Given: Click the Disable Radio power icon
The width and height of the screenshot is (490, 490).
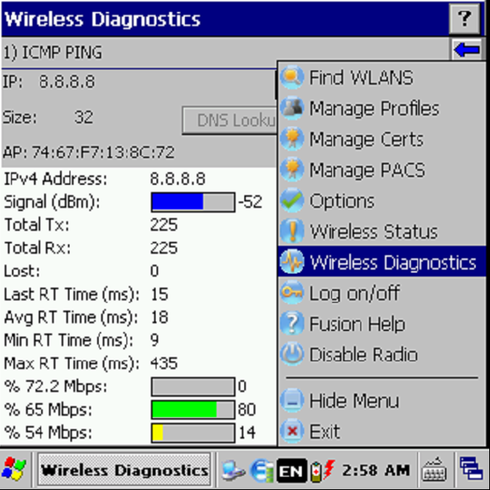Looking at the screenshot, I should [292, 354].
